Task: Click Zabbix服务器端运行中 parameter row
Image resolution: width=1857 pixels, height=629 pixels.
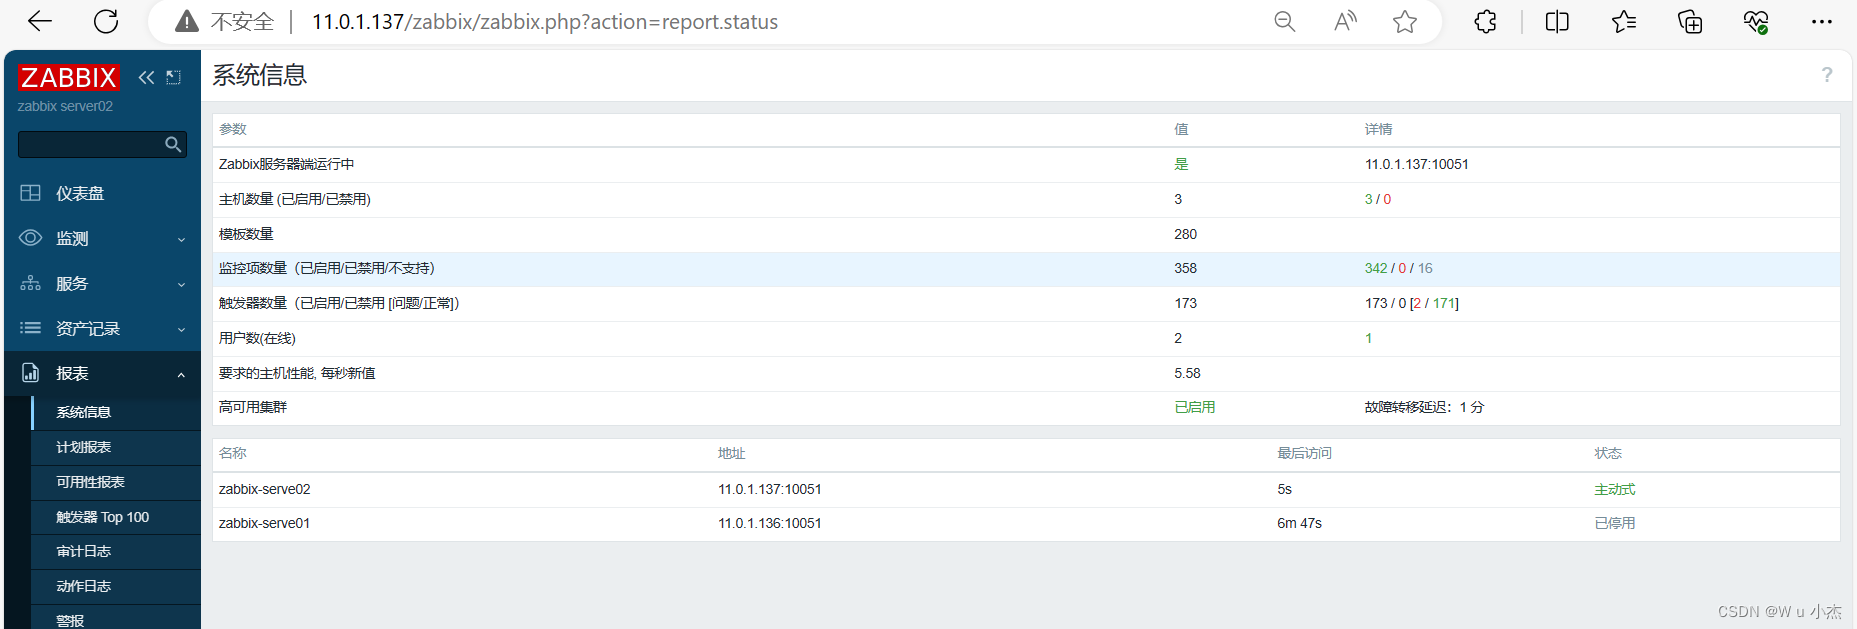Action: point(1026,164)
